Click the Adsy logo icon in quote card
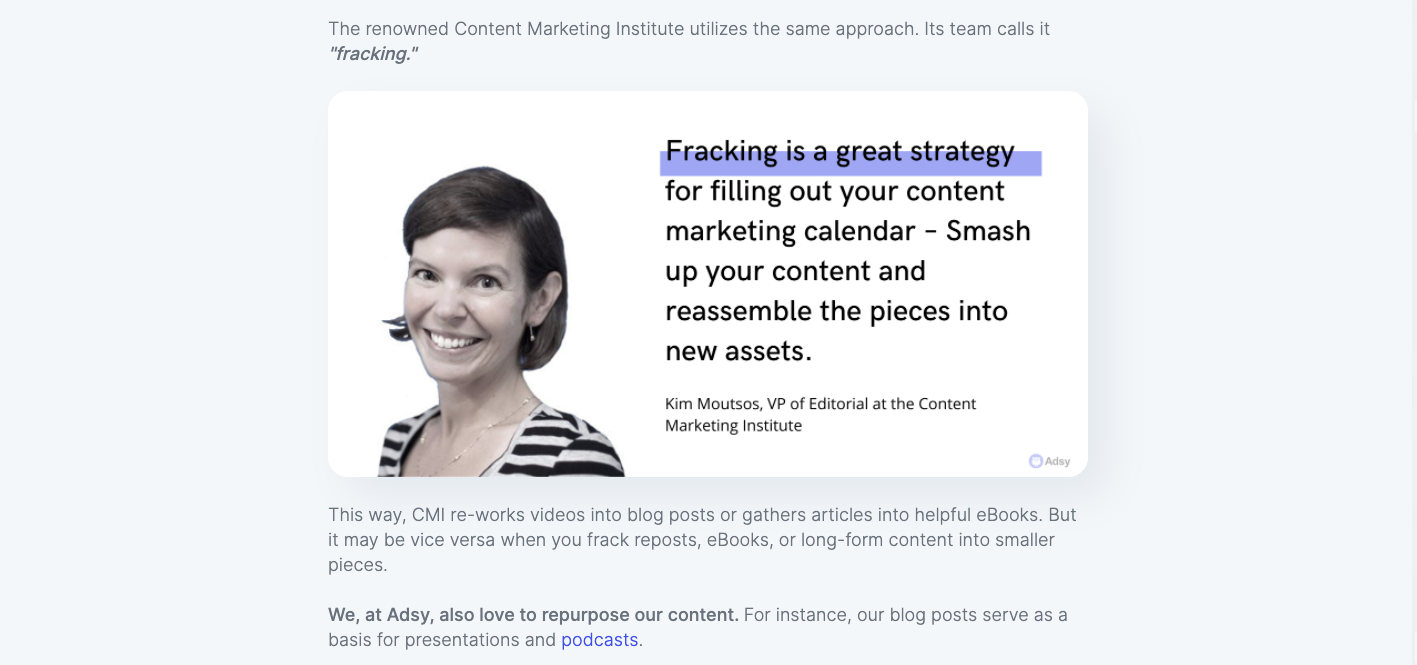The height and width of the screenshot is (665, 1417). (x=1036, y=461)
